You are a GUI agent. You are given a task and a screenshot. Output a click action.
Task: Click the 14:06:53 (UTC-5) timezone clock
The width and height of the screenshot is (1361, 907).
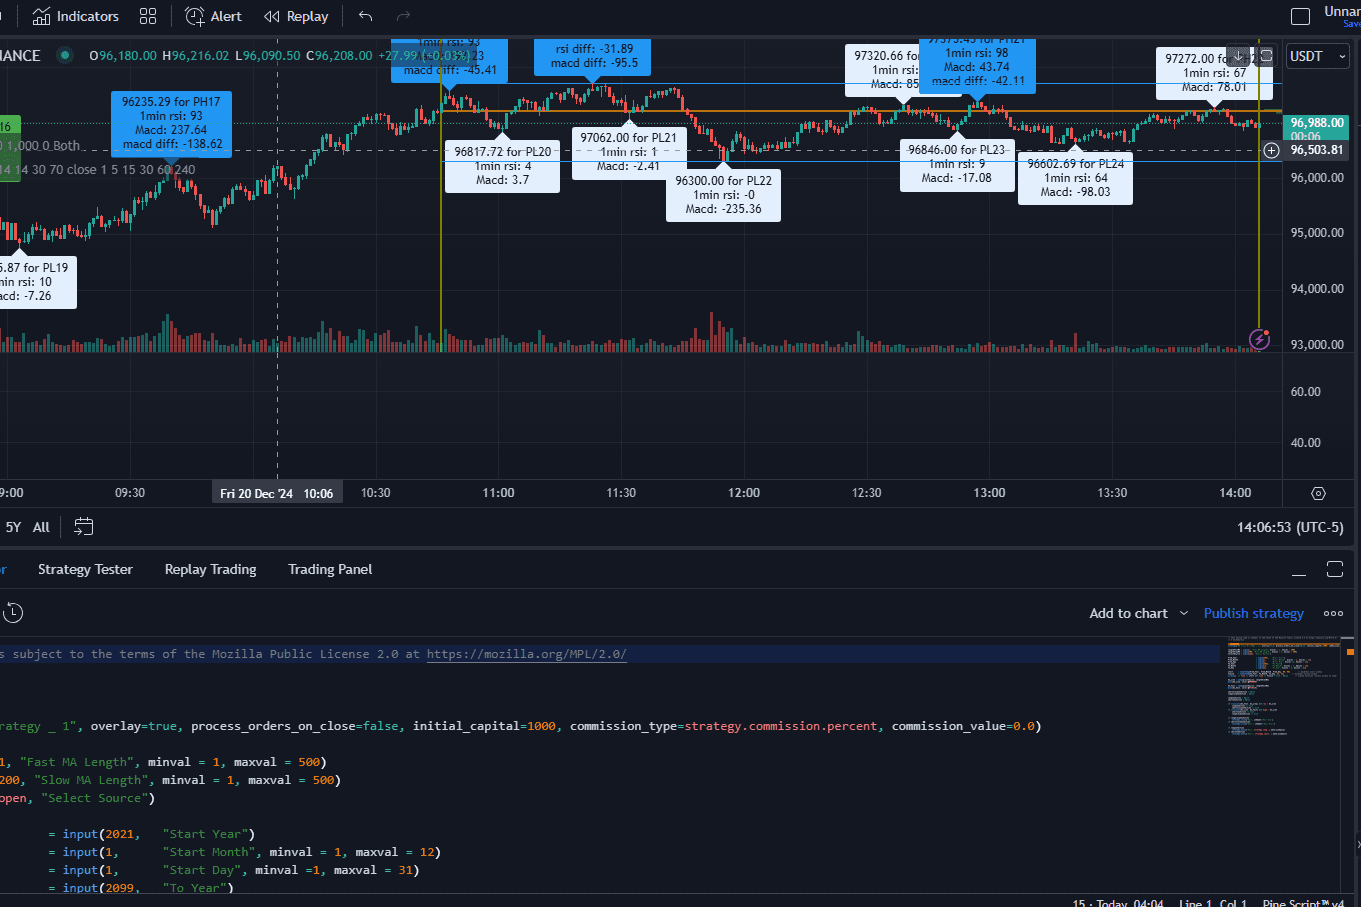(x=1290, y=527)
